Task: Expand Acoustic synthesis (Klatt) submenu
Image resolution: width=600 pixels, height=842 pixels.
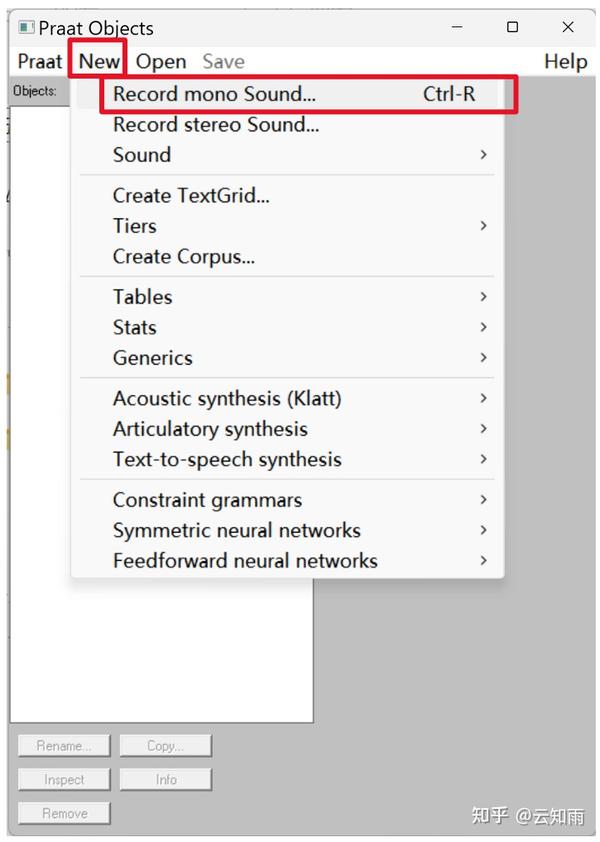Action: (227, 398)
